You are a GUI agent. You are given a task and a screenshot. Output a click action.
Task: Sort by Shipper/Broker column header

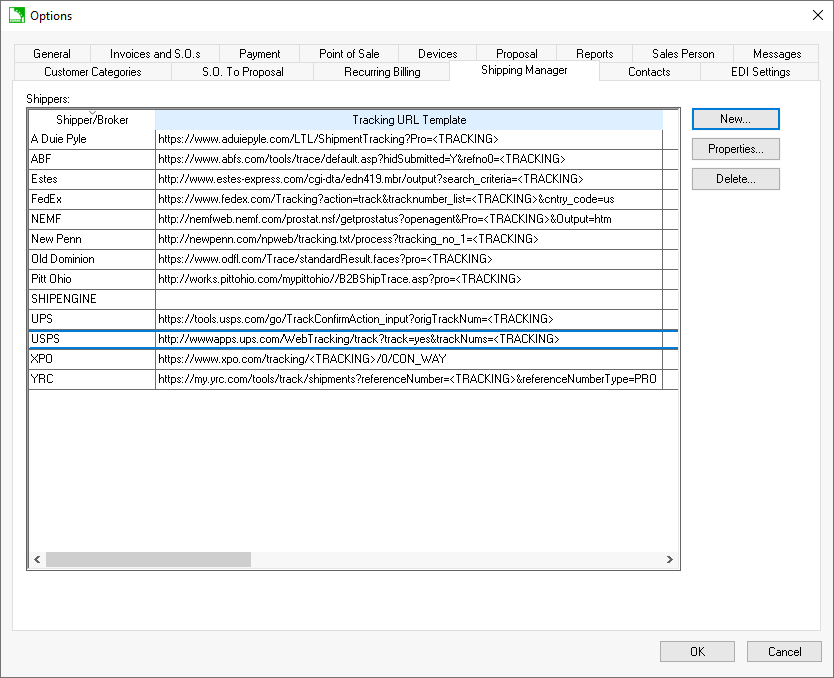coord(92,120)
